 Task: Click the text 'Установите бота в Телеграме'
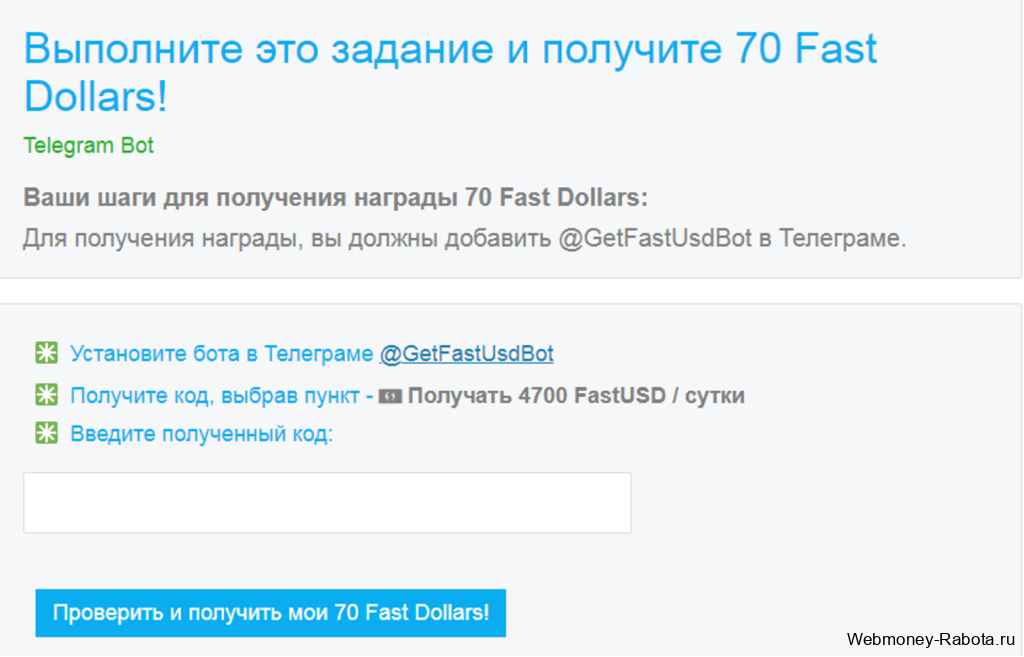coord(221,353)
